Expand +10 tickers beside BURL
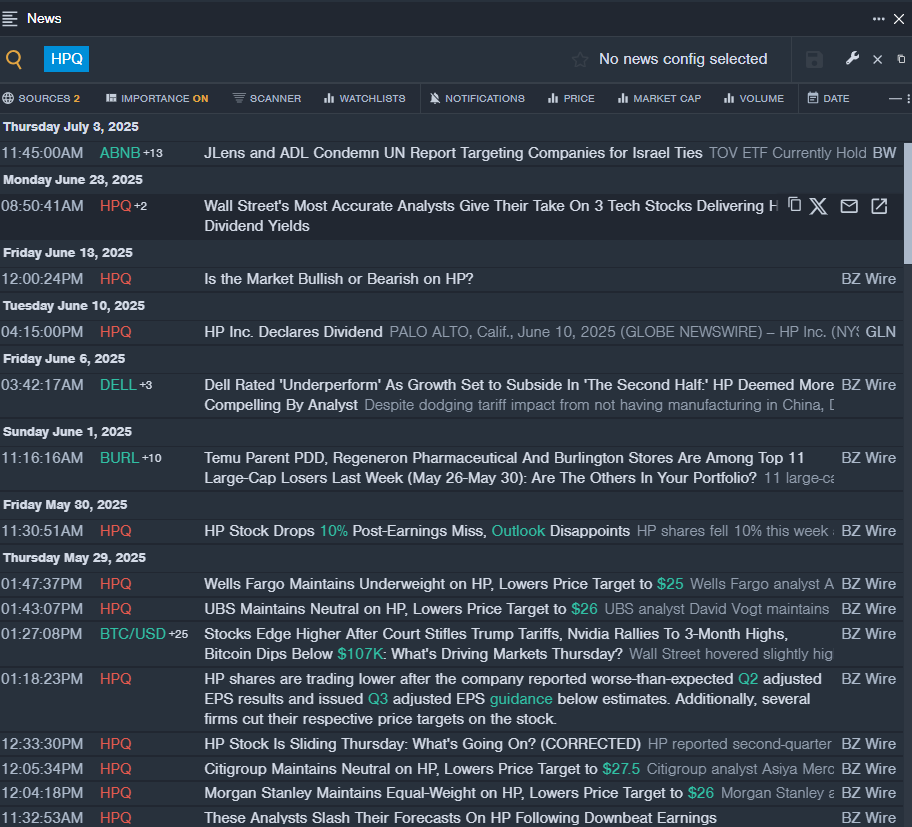 pyautogui.click(x=152, y=458)
